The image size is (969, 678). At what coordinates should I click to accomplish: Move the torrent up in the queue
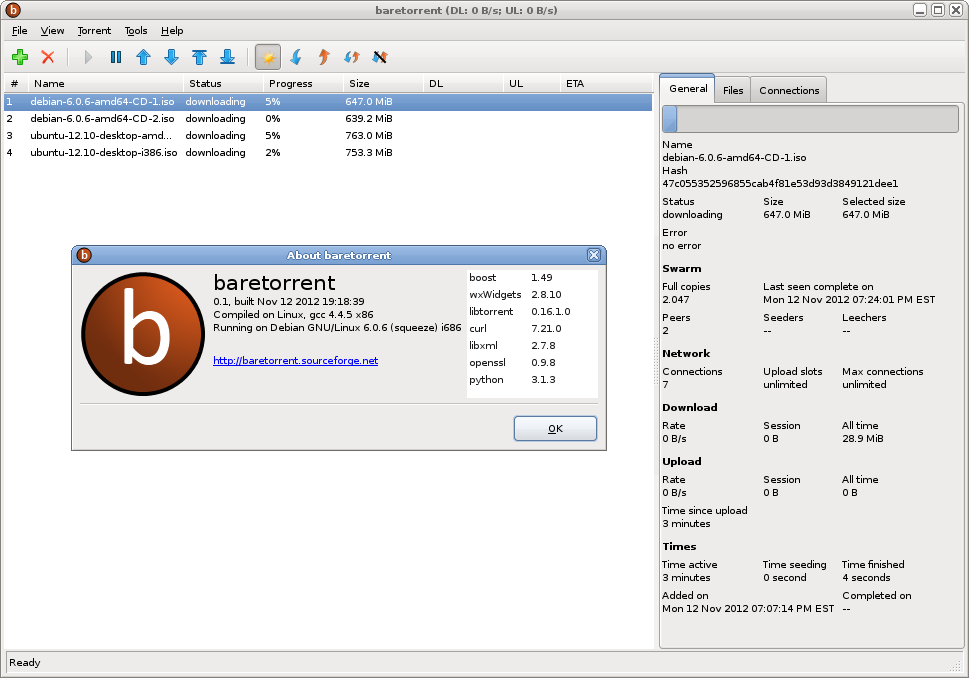click(143, 57)
